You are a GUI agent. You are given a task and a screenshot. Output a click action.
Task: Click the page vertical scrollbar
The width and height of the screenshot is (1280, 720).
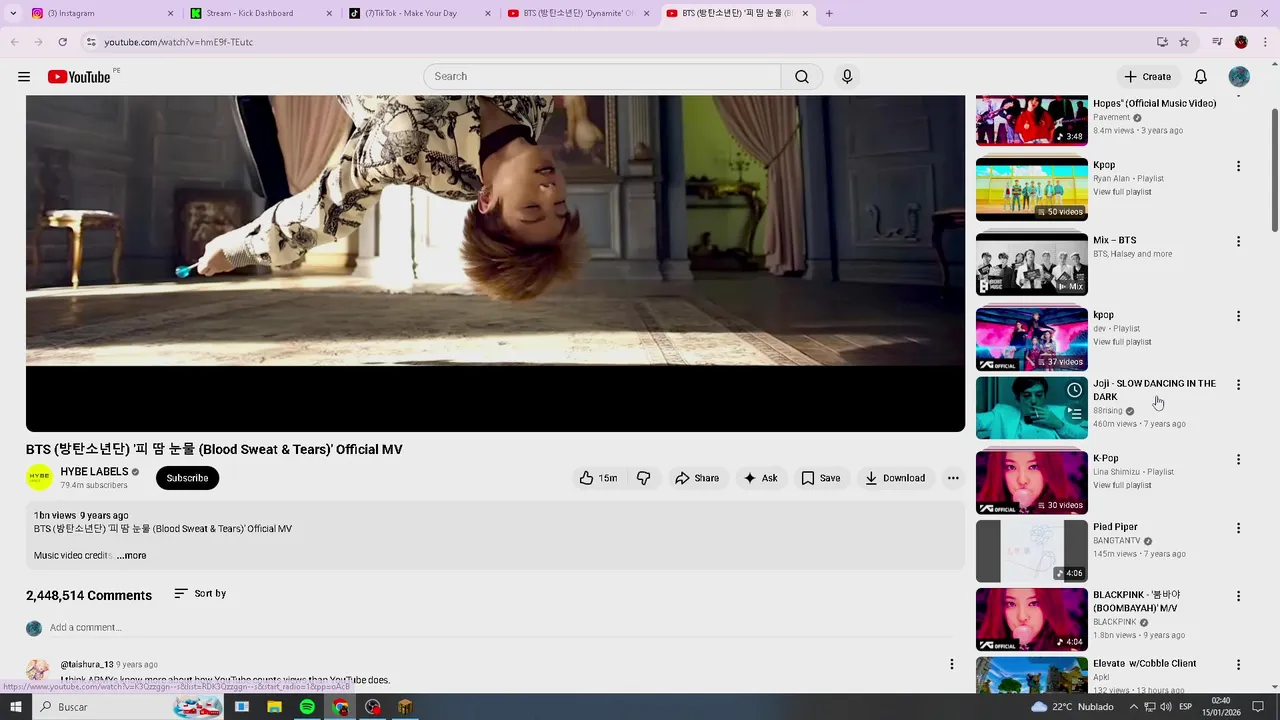click(1274, 170)
